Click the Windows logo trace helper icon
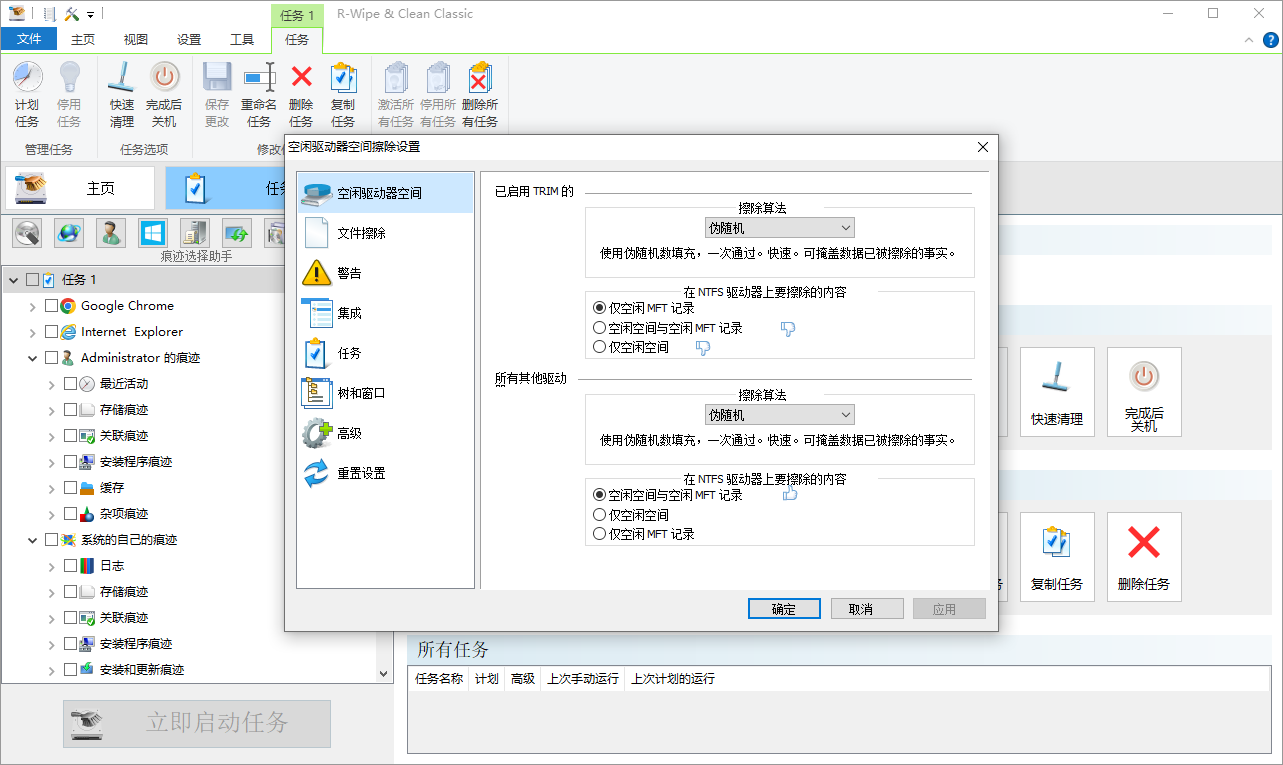Image resolution: width=1283 pixels, height=765 pixels. [152, 233]
